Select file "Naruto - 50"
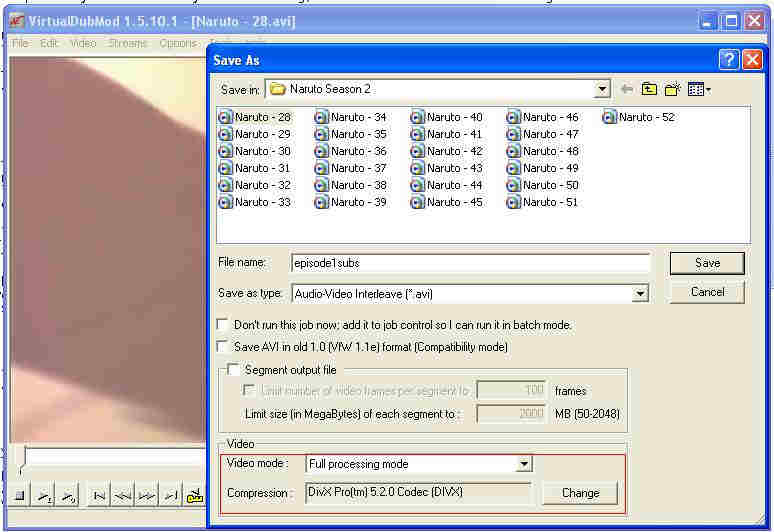The image size is (774, 532). coord(542,185)
